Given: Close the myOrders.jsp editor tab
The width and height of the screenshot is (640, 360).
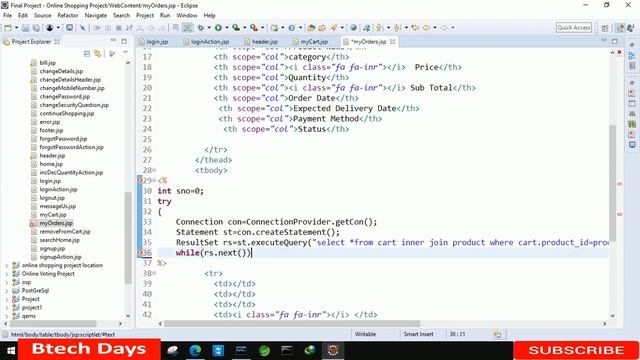Looking at the screenshot, I should (393, 42).
